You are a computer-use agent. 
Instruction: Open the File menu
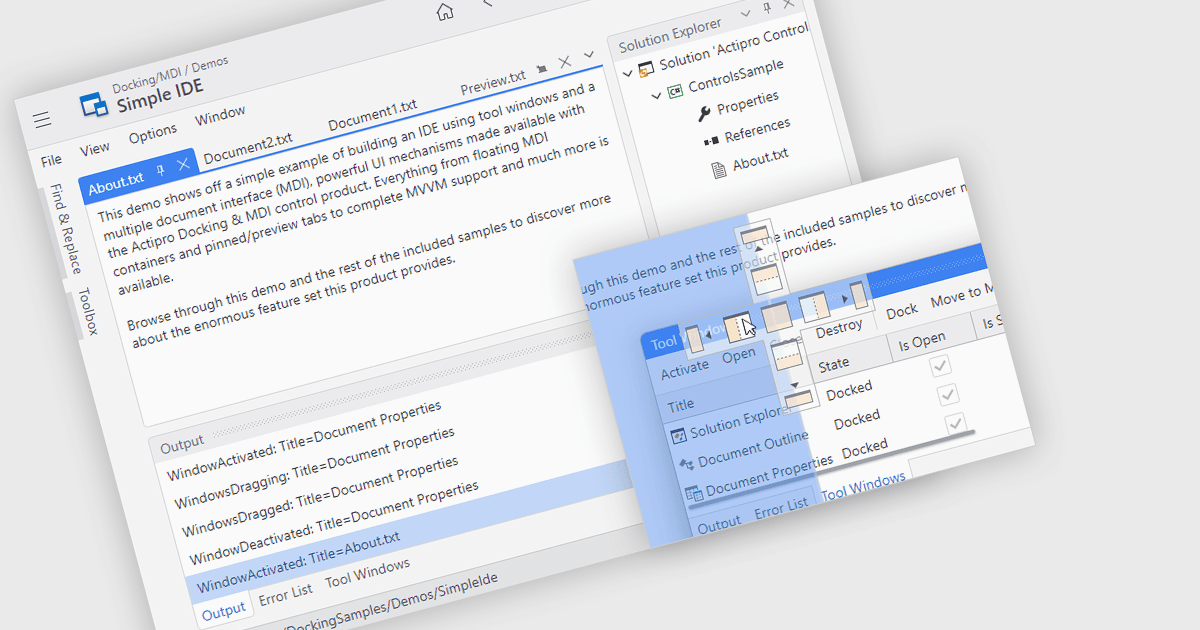pyautogui.click(x=51, y=160)
